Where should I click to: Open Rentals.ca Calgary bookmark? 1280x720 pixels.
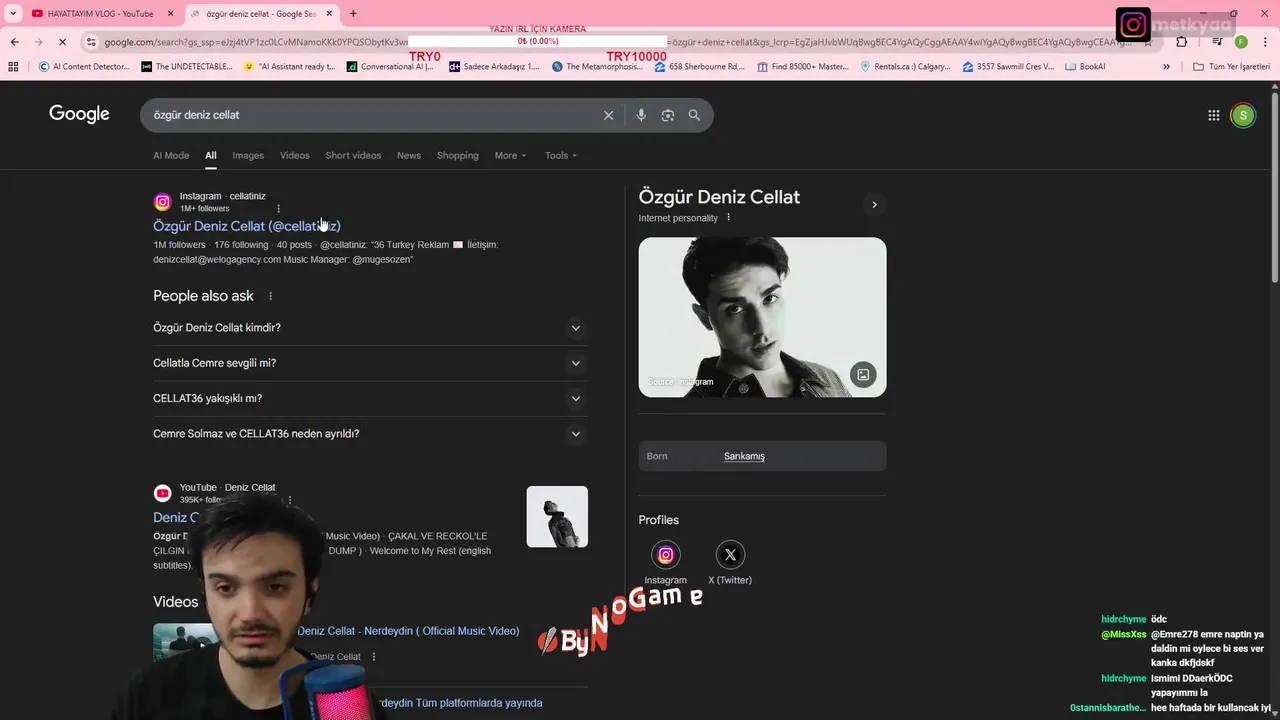click(x=905, y=67)
